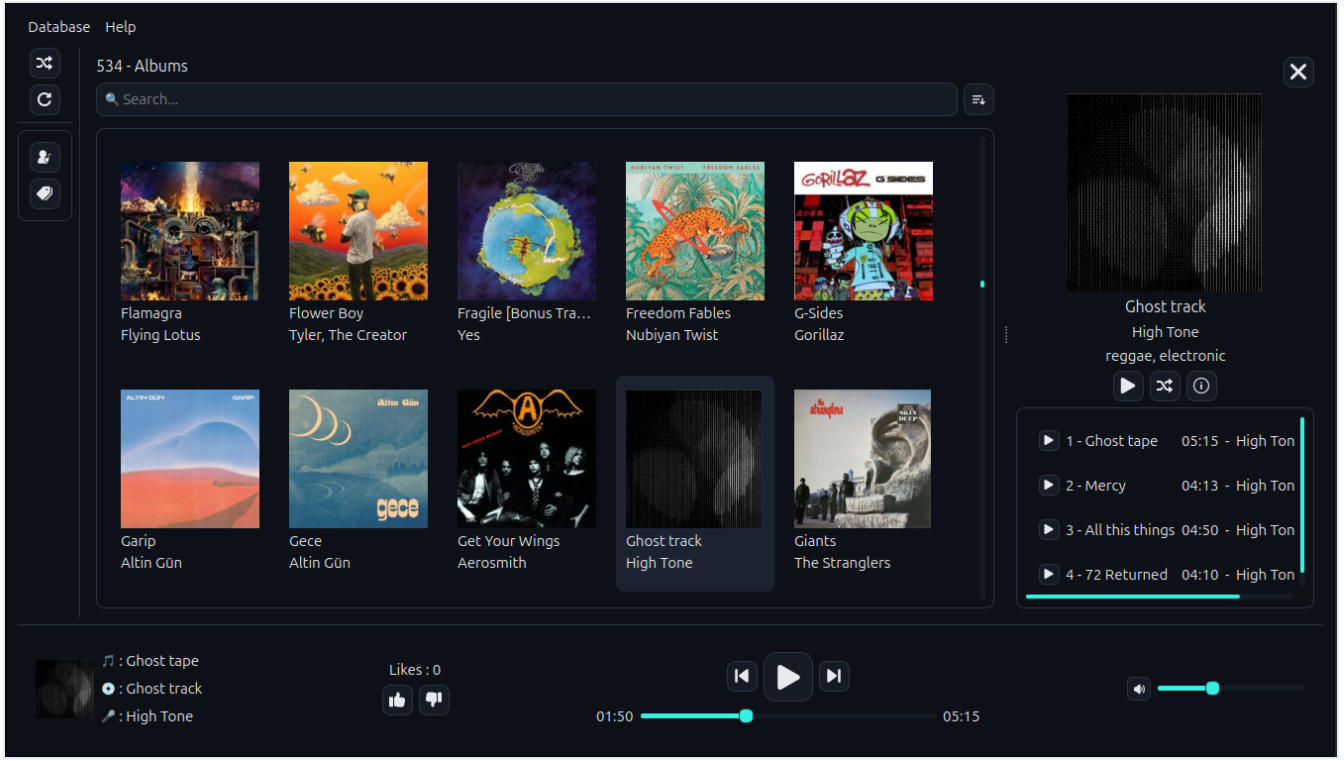Open the tags view icon in the sidebar
1344x761 pixels.
44,193
